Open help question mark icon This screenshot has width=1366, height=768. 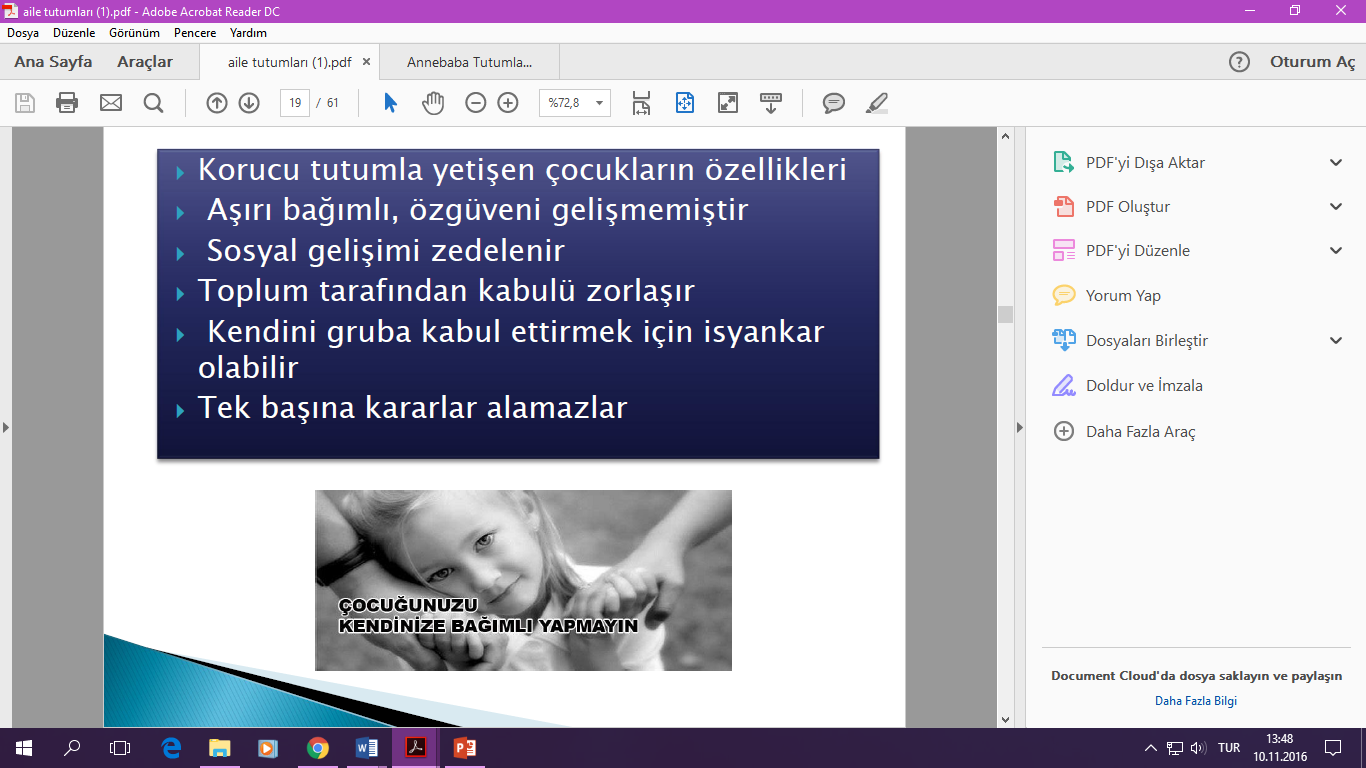click(1239, 62)
